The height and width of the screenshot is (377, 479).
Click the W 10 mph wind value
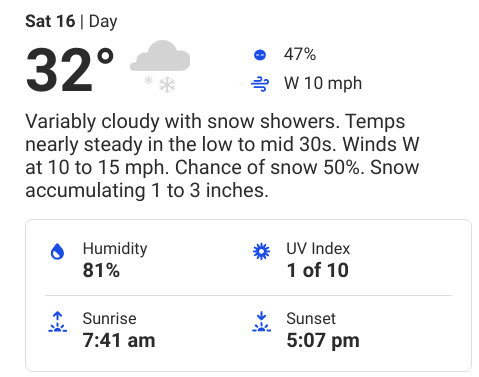pos(323,83)
